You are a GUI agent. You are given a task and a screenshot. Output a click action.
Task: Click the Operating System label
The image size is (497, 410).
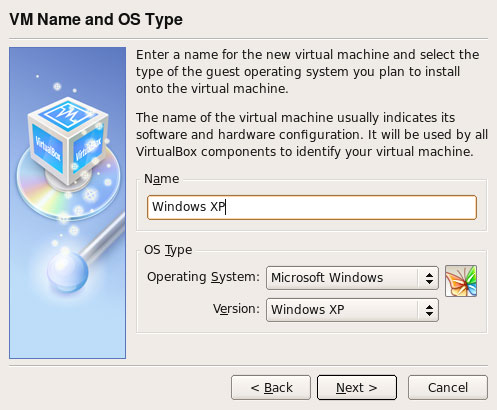pos(203,277)
